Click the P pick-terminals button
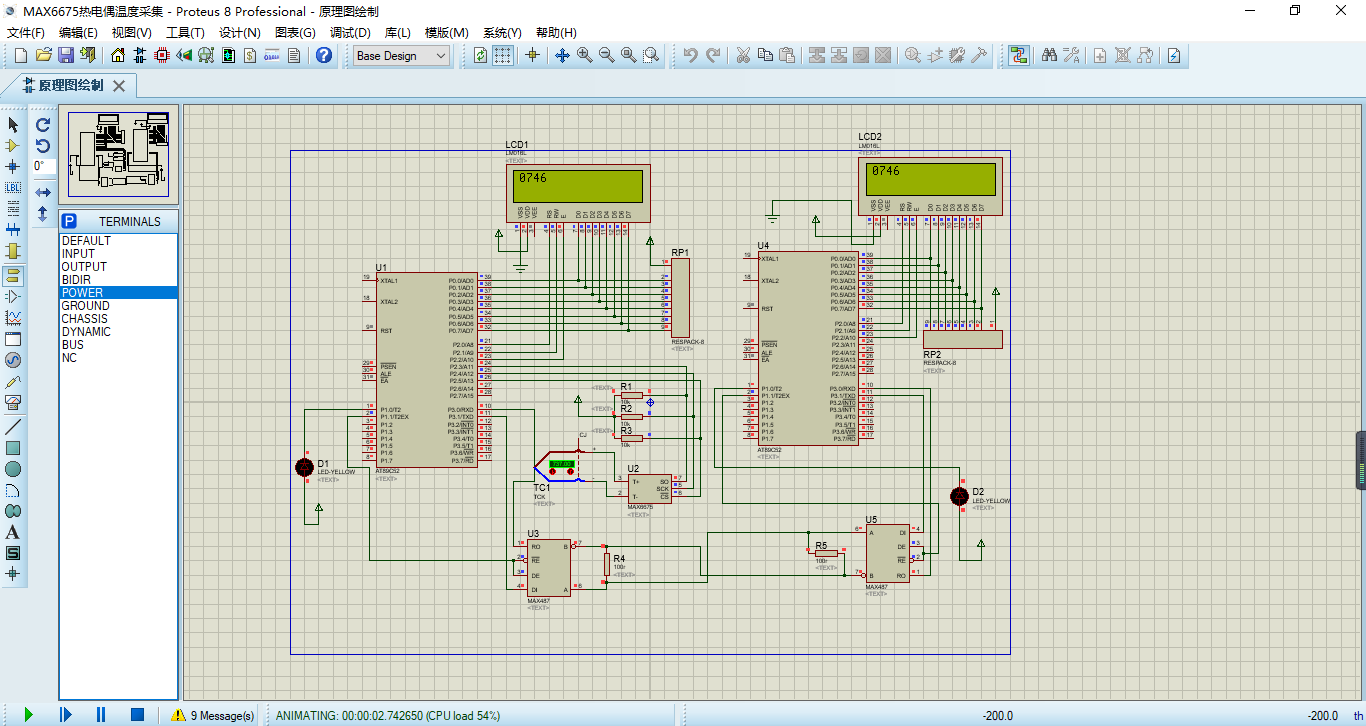This screenshot has width=1366, height=726. coord(69,221)
